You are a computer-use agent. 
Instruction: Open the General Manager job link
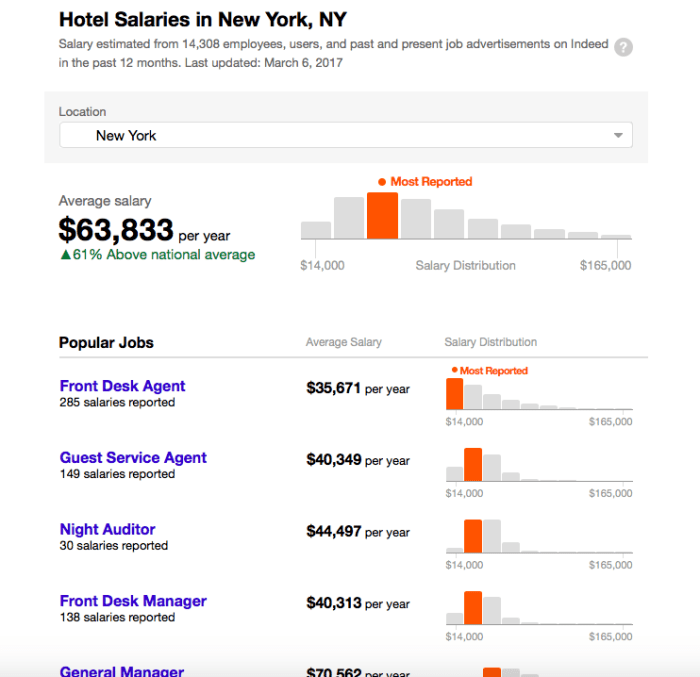(x=122, y=671)
